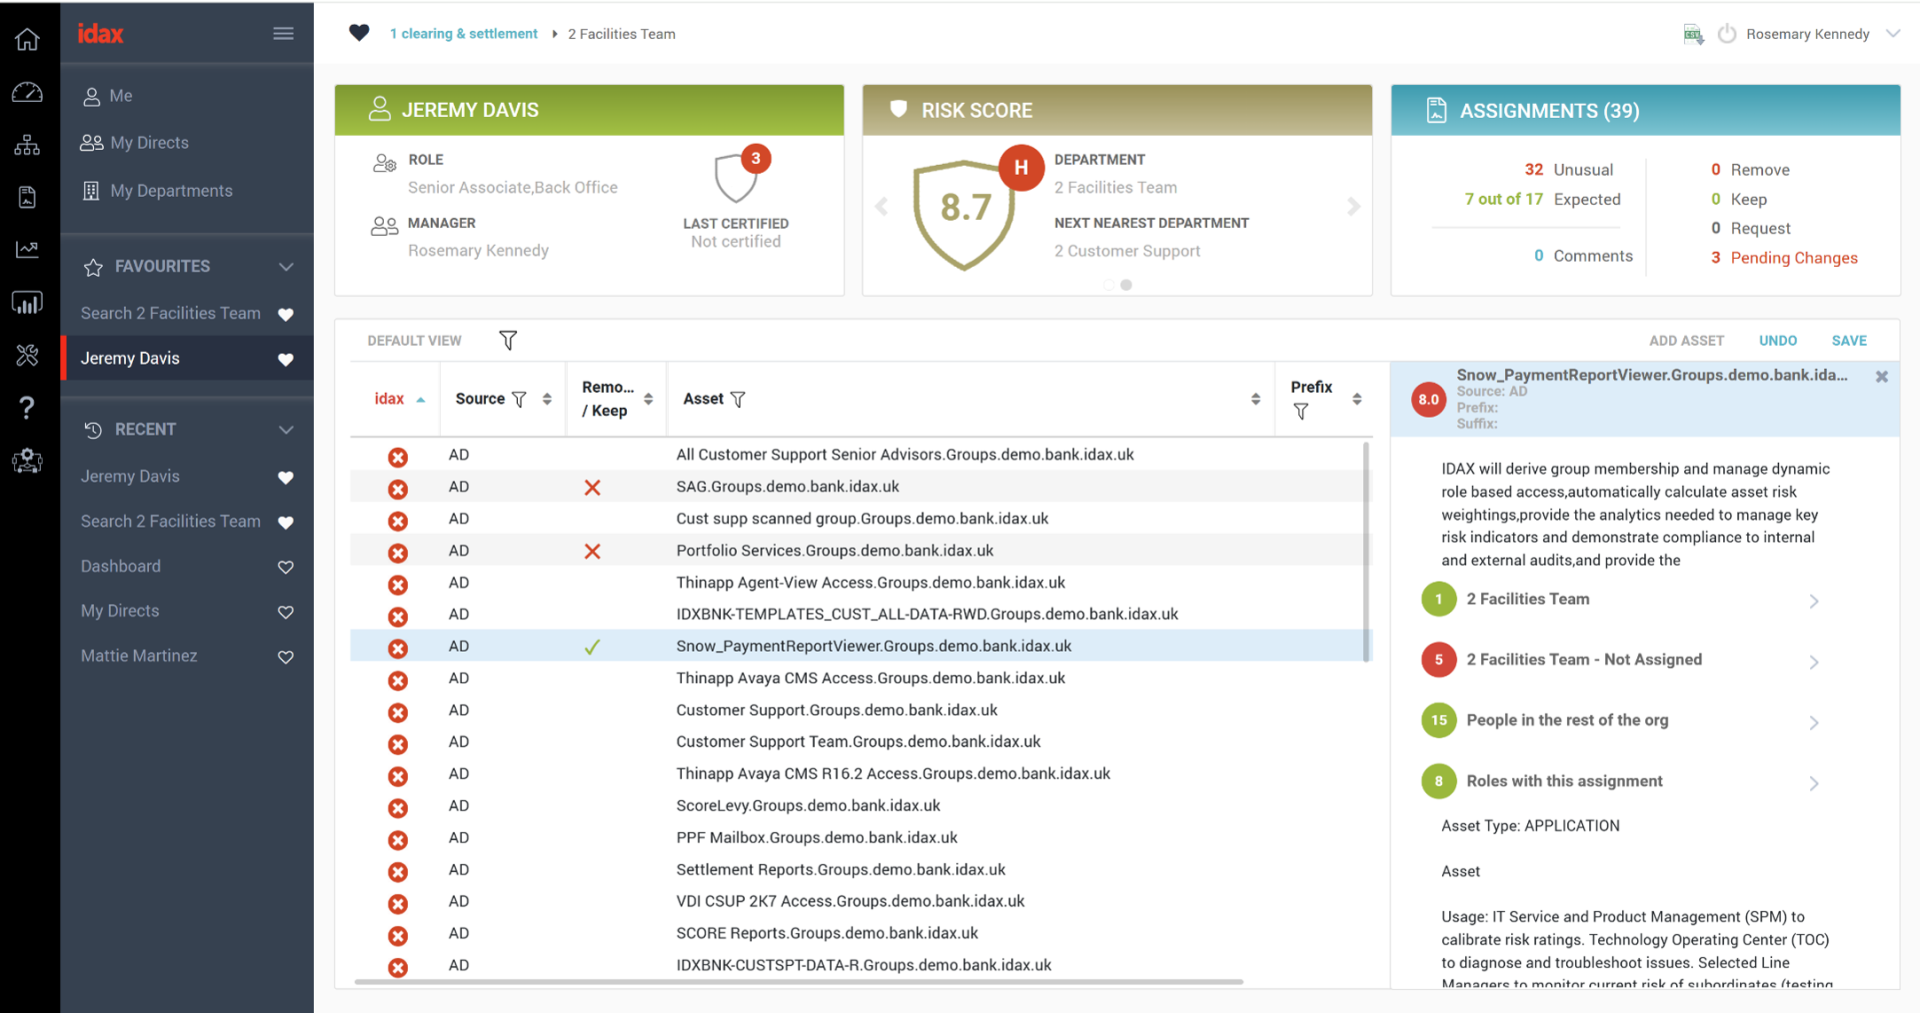Screen dimensions: 1920x1013
Task: Click the filter funnel next to Default View
Action: click(x=508, y=341)
